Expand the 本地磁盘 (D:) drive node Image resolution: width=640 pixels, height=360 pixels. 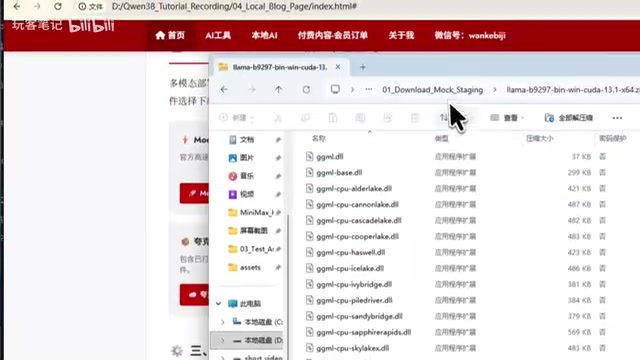tap(222, 340)
